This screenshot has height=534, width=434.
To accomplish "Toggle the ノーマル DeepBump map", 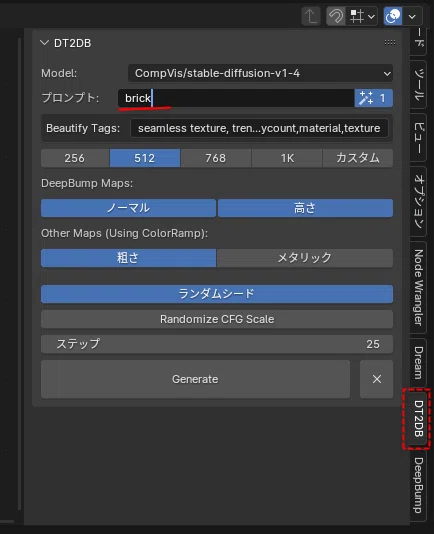I will tap(128, 208).
